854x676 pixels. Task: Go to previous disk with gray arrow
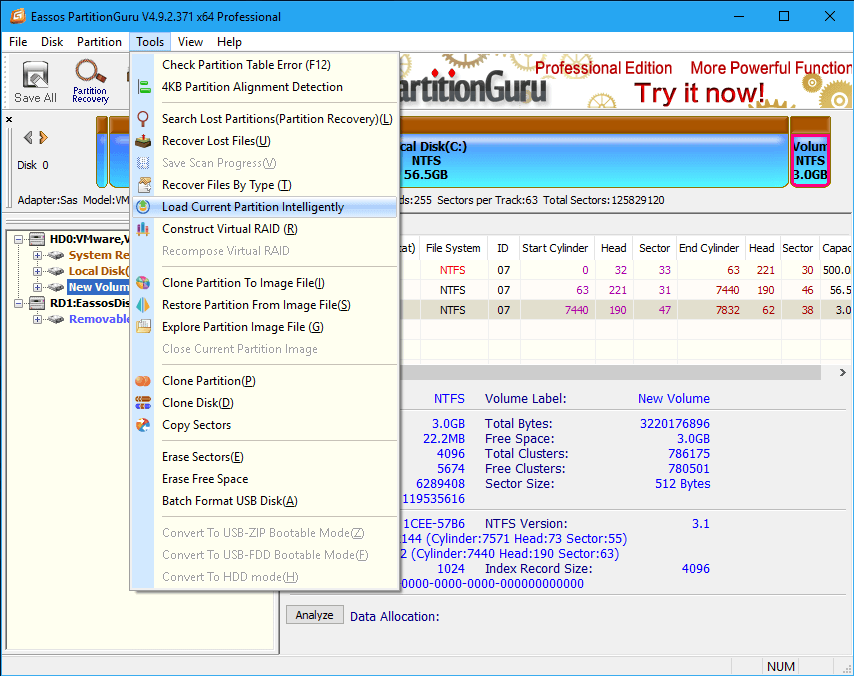click(27, 138)
